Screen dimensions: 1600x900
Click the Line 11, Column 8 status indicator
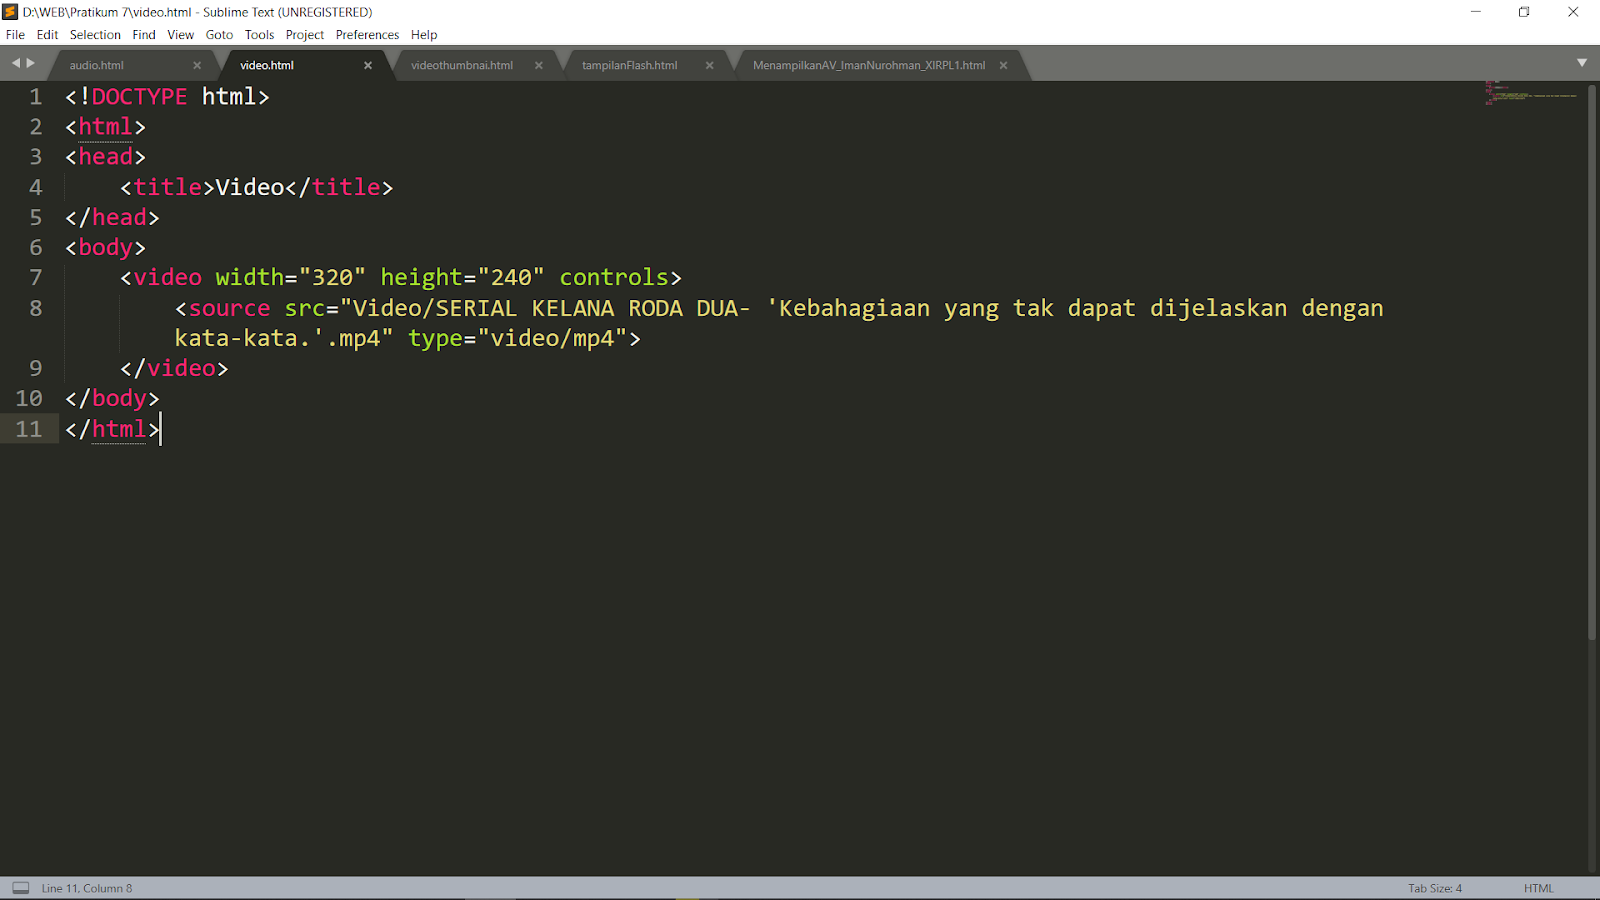coord(88,887)
